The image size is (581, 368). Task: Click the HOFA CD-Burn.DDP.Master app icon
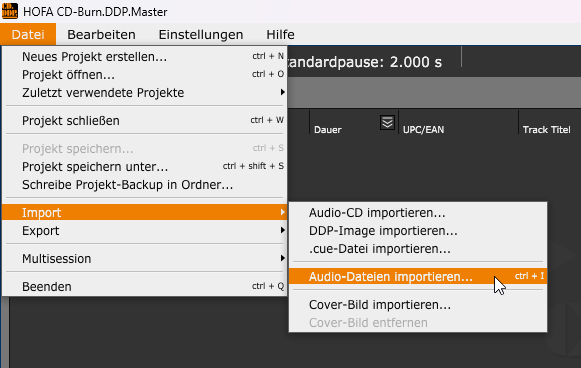click(x=10, y=11)
